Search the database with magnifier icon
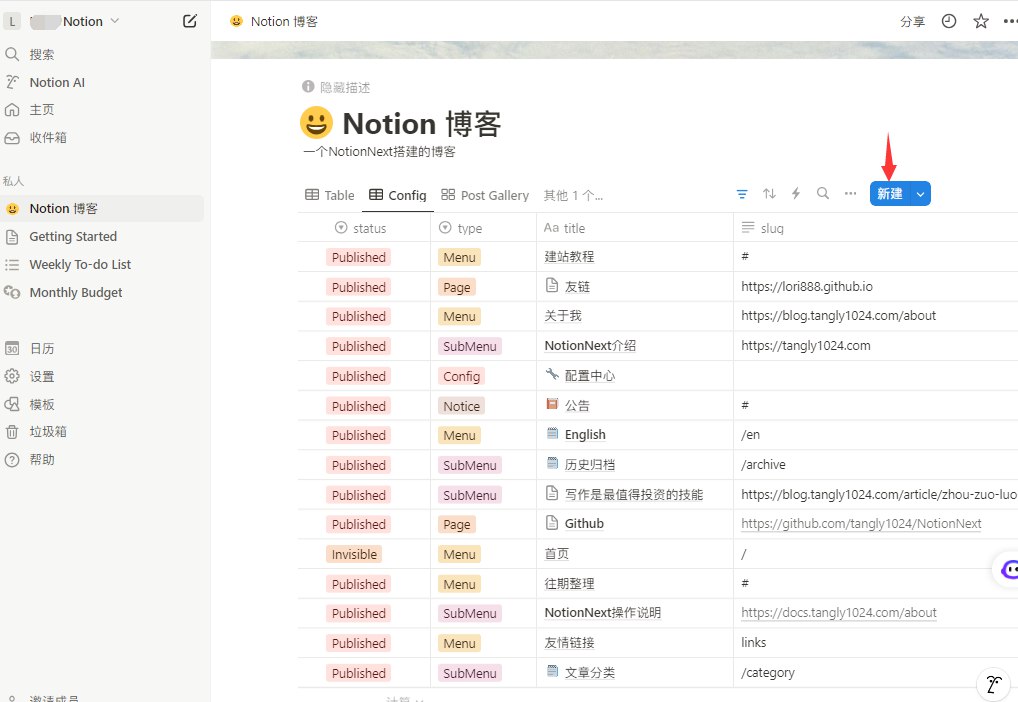This screenshot has width=1018, height=702. pyautogui.click(x=823, y=194)
